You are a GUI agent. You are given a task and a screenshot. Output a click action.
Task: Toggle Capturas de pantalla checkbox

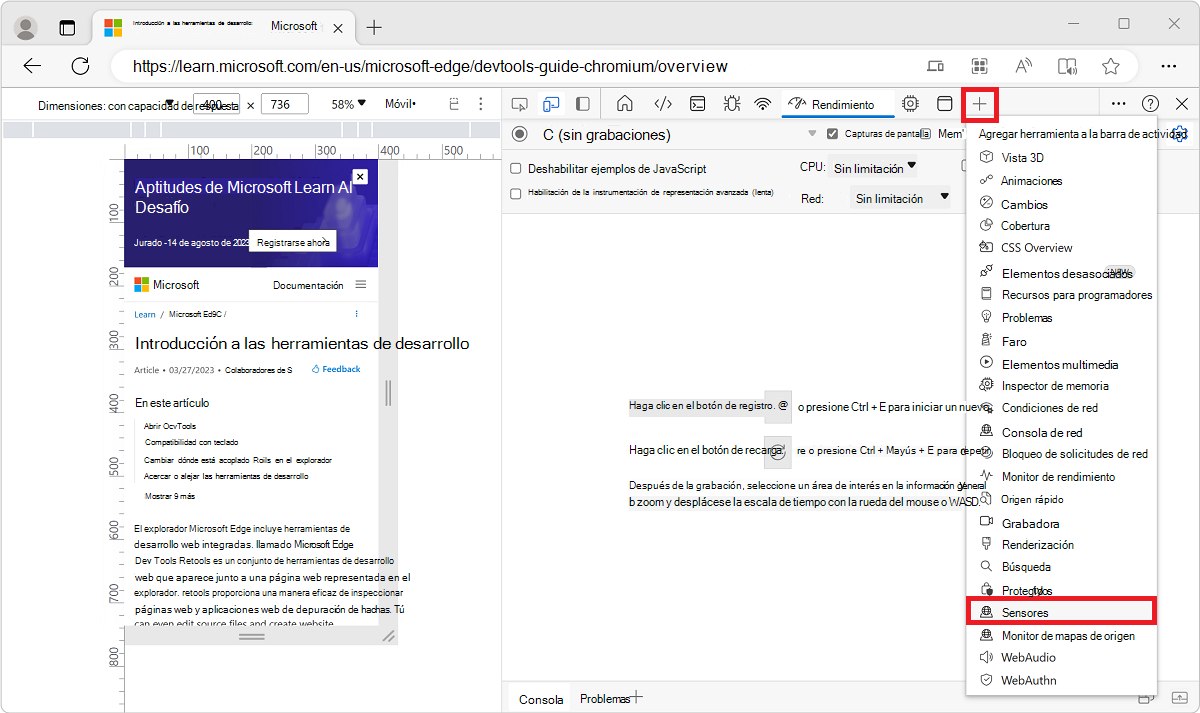(832, 134)
